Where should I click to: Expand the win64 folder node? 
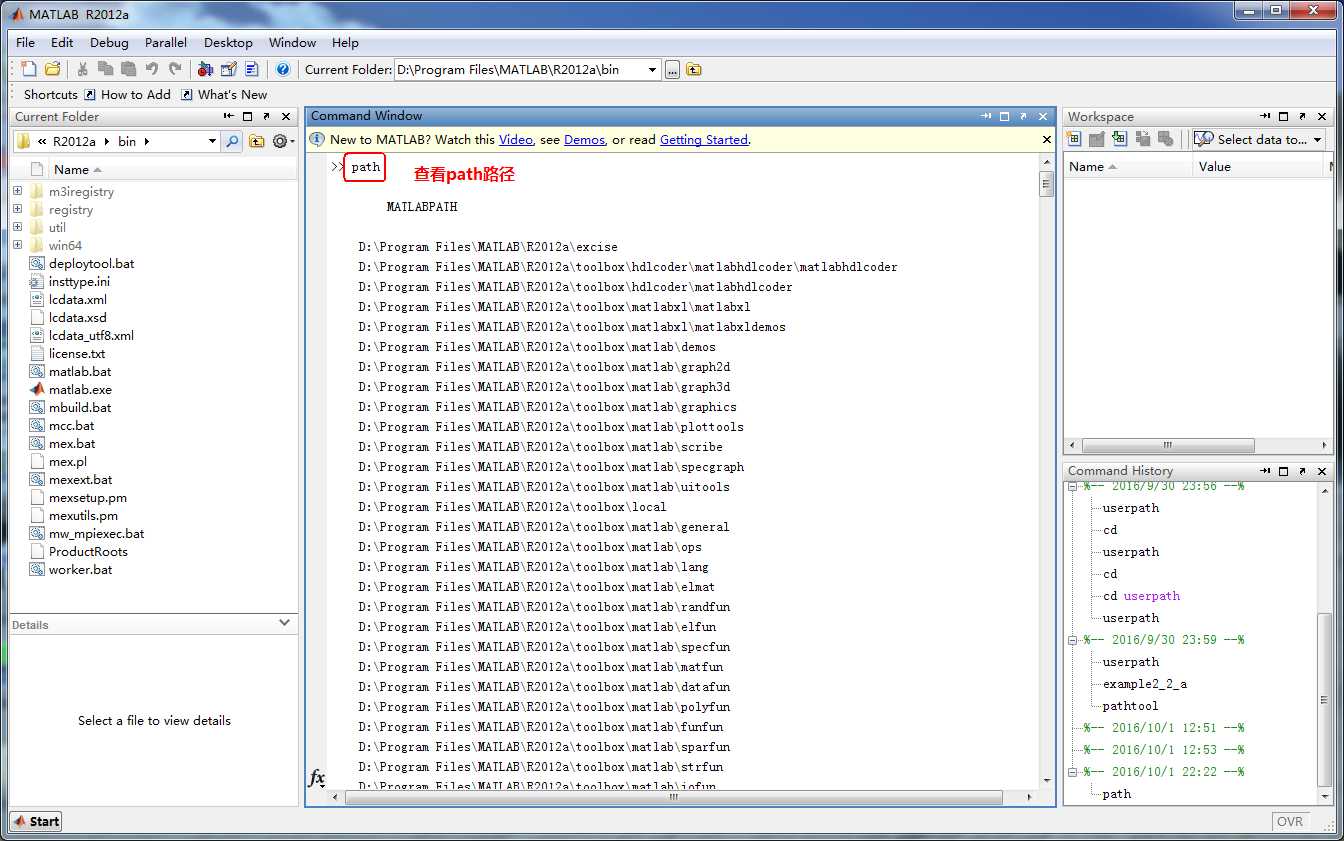tap(17, 245)
